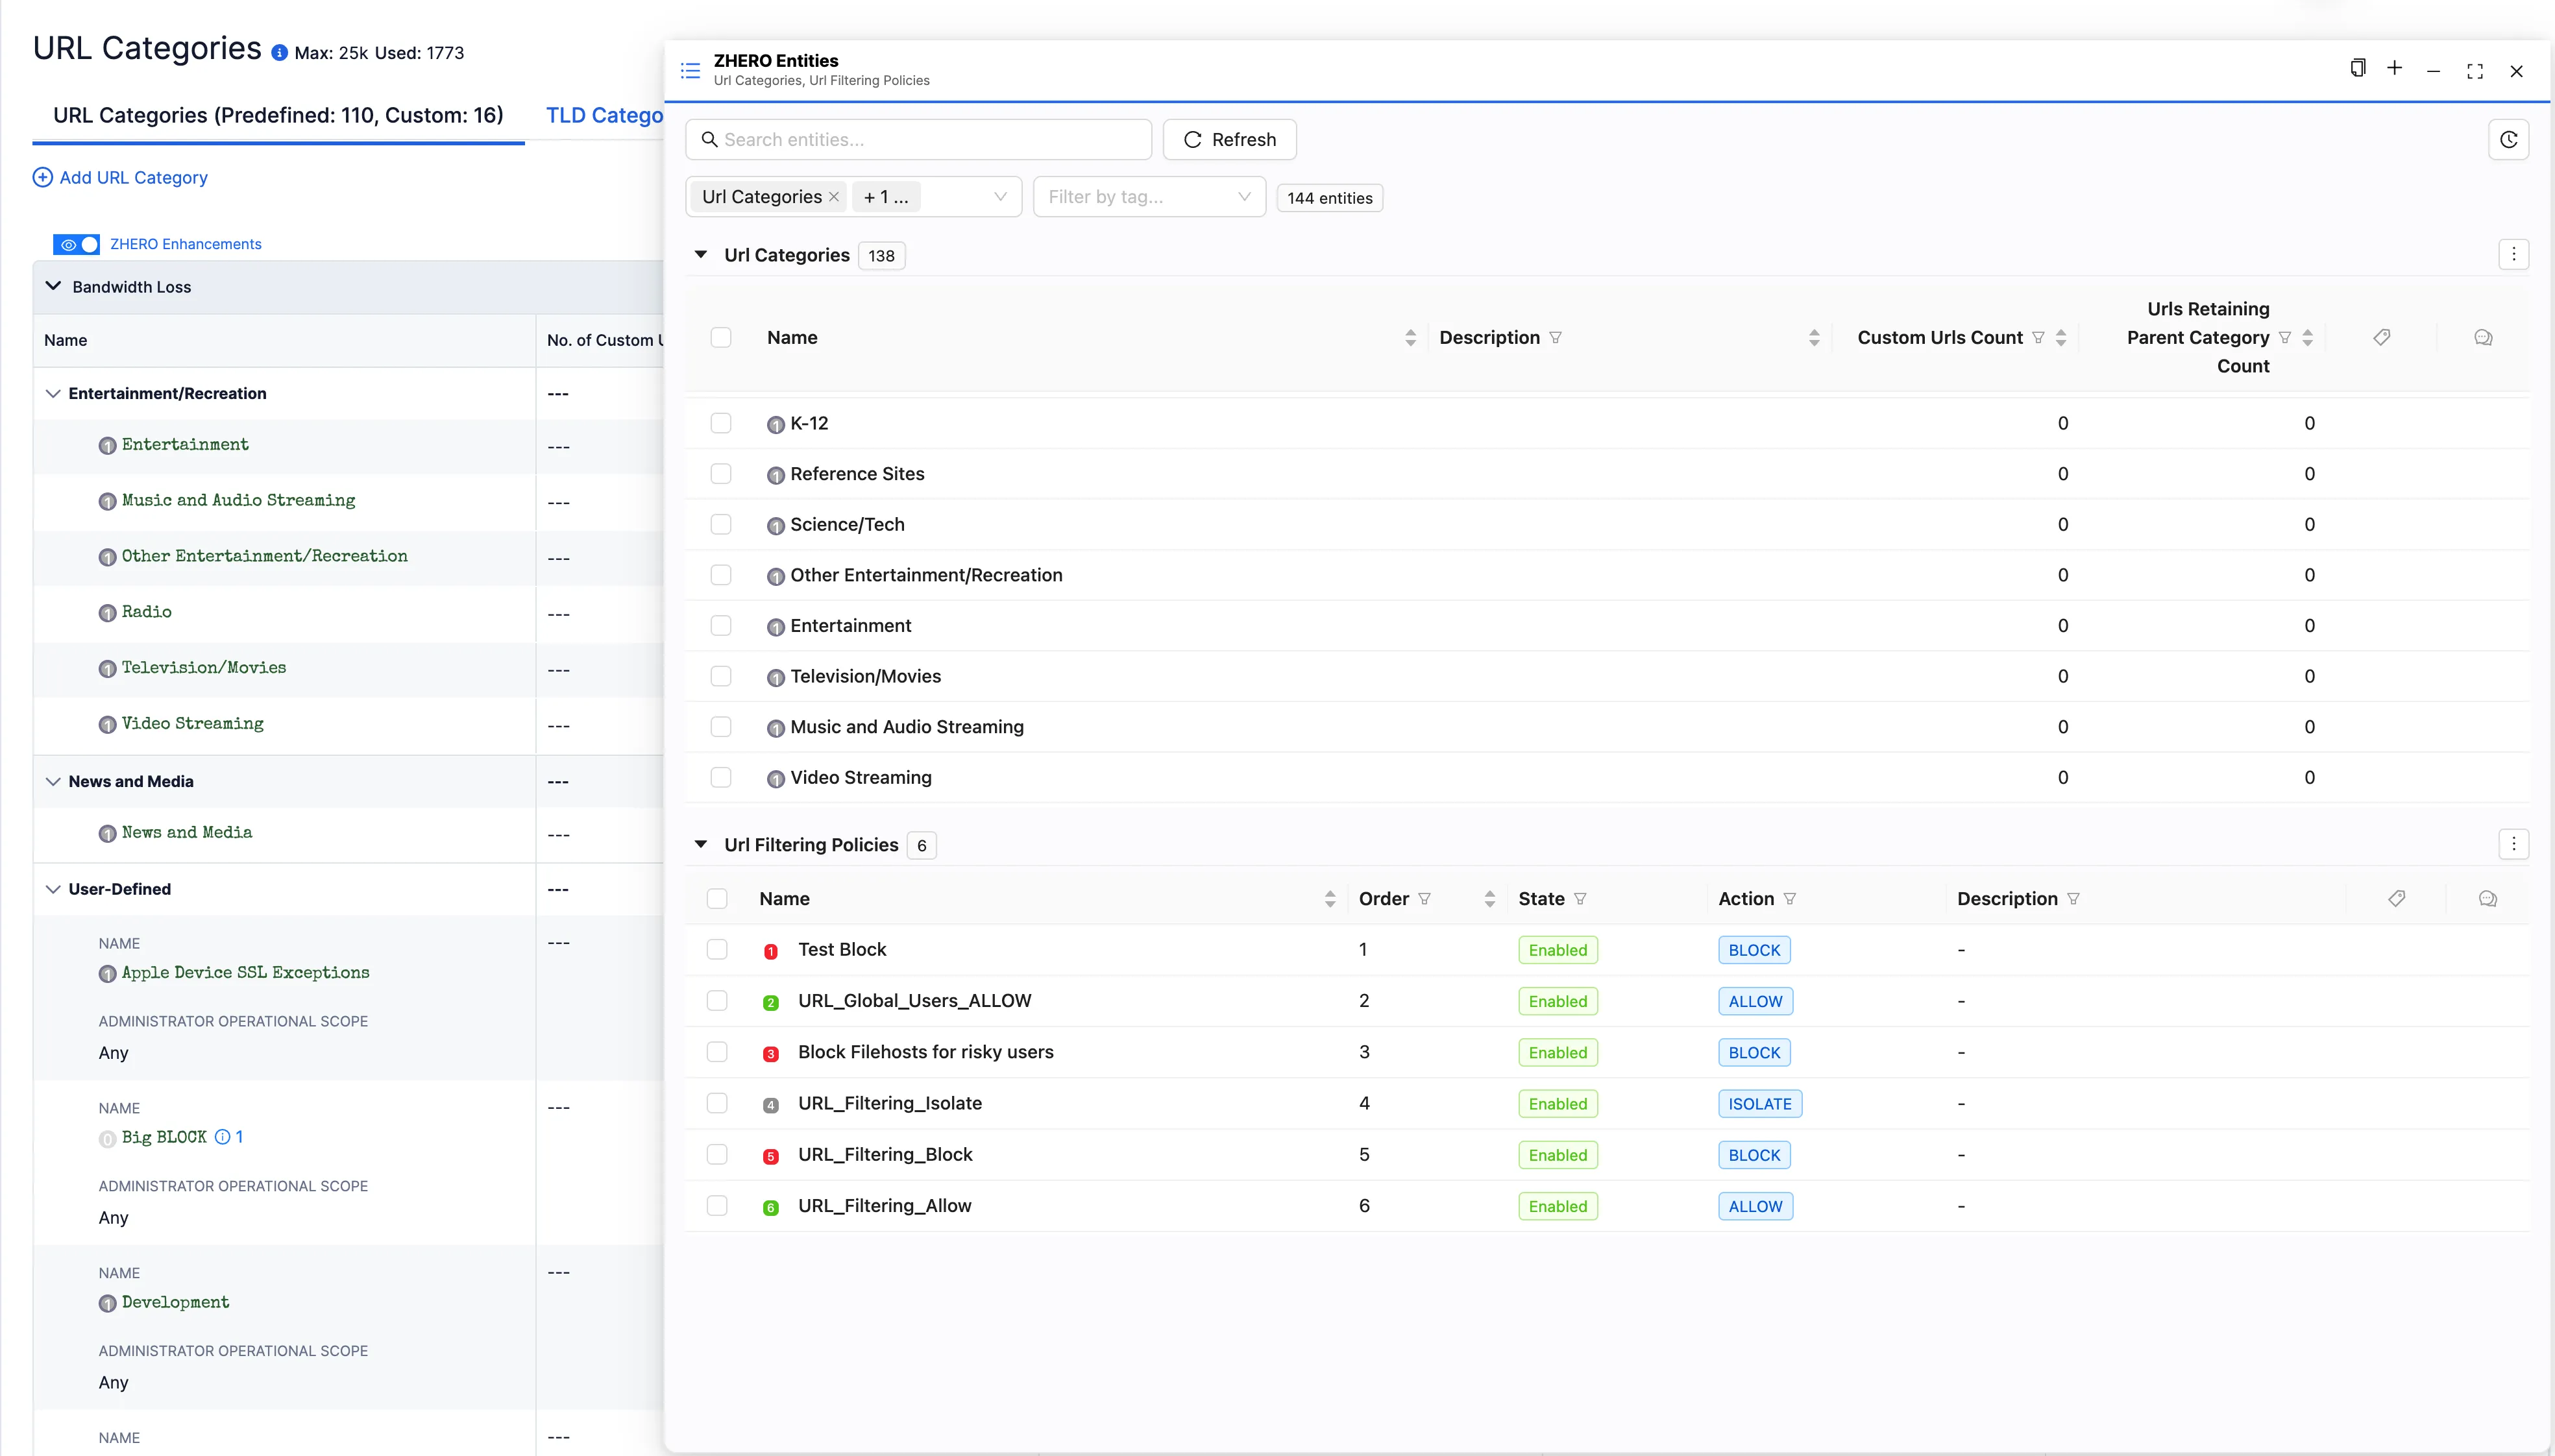Select URL Categories Predefined/Custom tab

coord(278,115)
